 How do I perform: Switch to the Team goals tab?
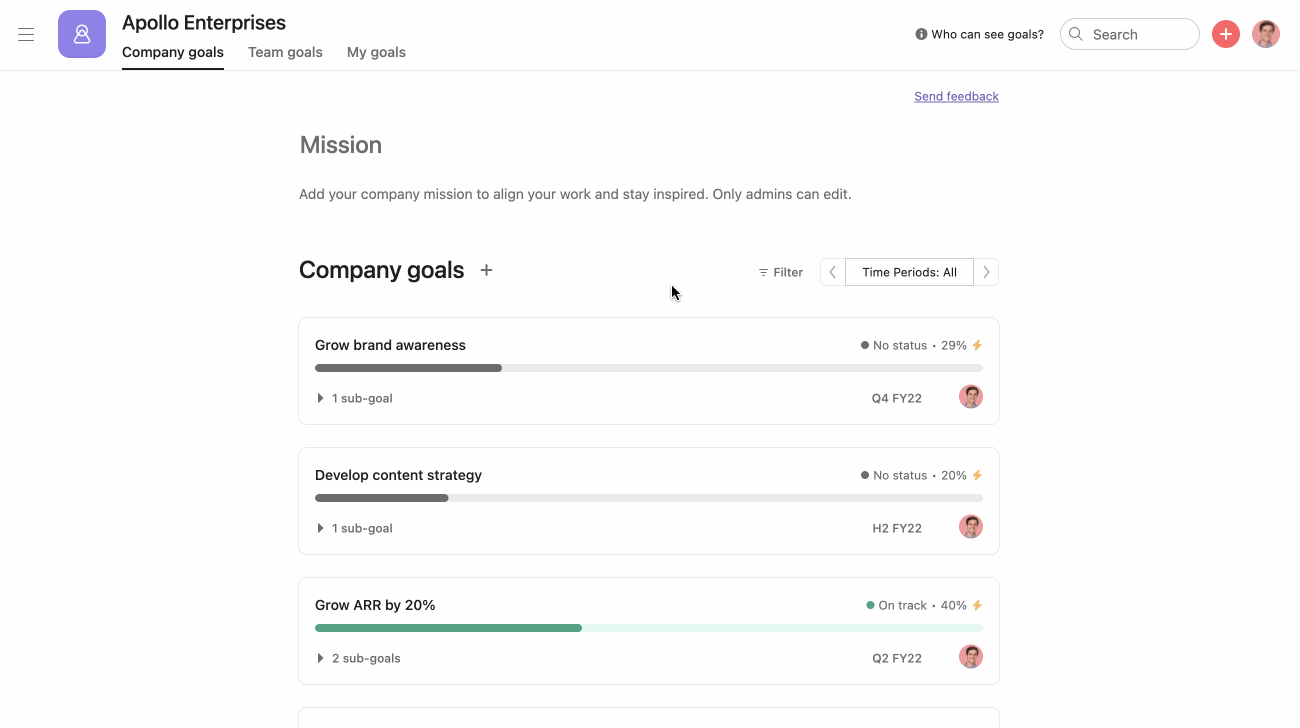(x=285, y=51)
